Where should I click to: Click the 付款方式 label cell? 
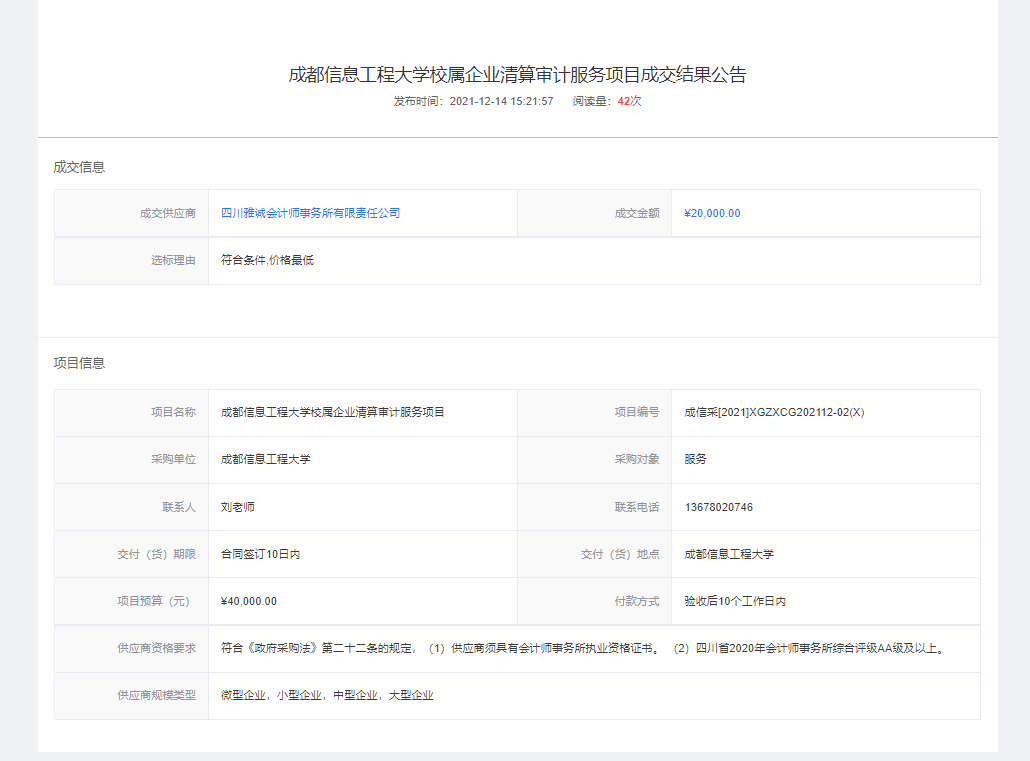[594, 601]
